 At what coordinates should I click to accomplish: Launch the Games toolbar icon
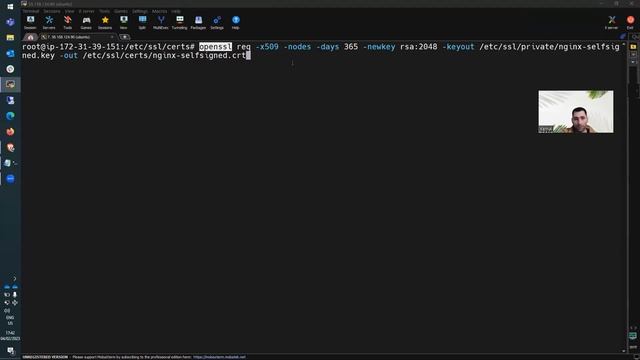point(86,22)
